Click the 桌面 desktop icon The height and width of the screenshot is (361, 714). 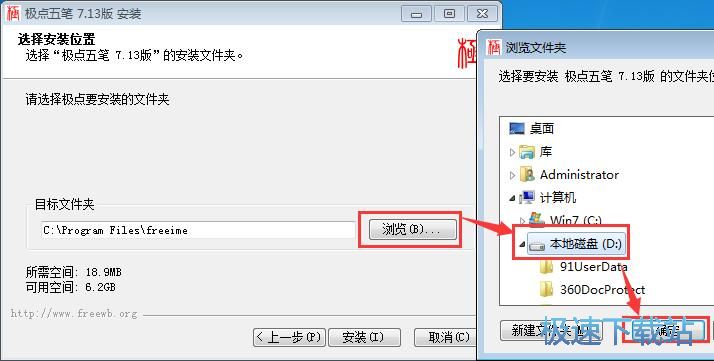click(517, 128)
